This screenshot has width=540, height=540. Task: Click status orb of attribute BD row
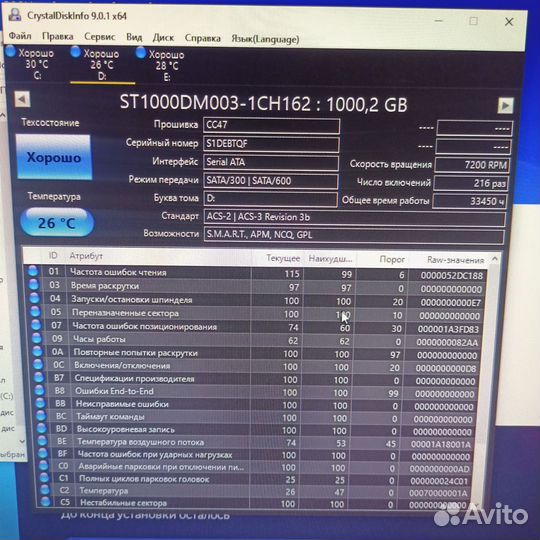(42, 428)
